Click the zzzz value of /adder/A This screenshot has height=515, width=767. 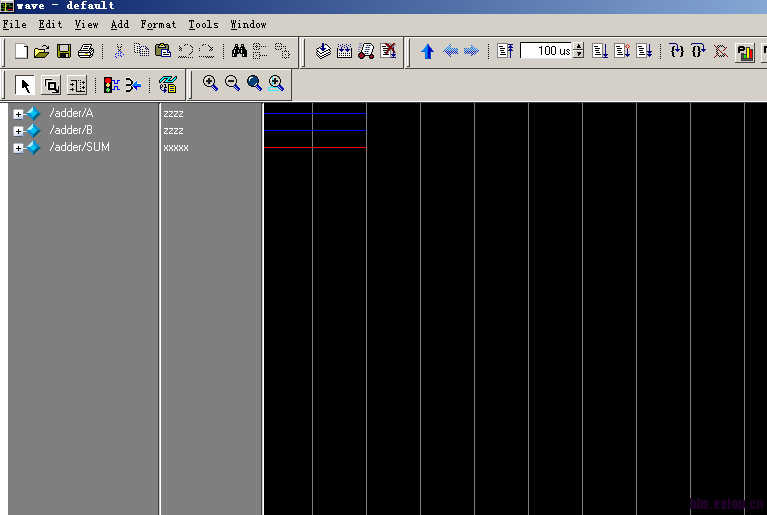pos(173,113)
